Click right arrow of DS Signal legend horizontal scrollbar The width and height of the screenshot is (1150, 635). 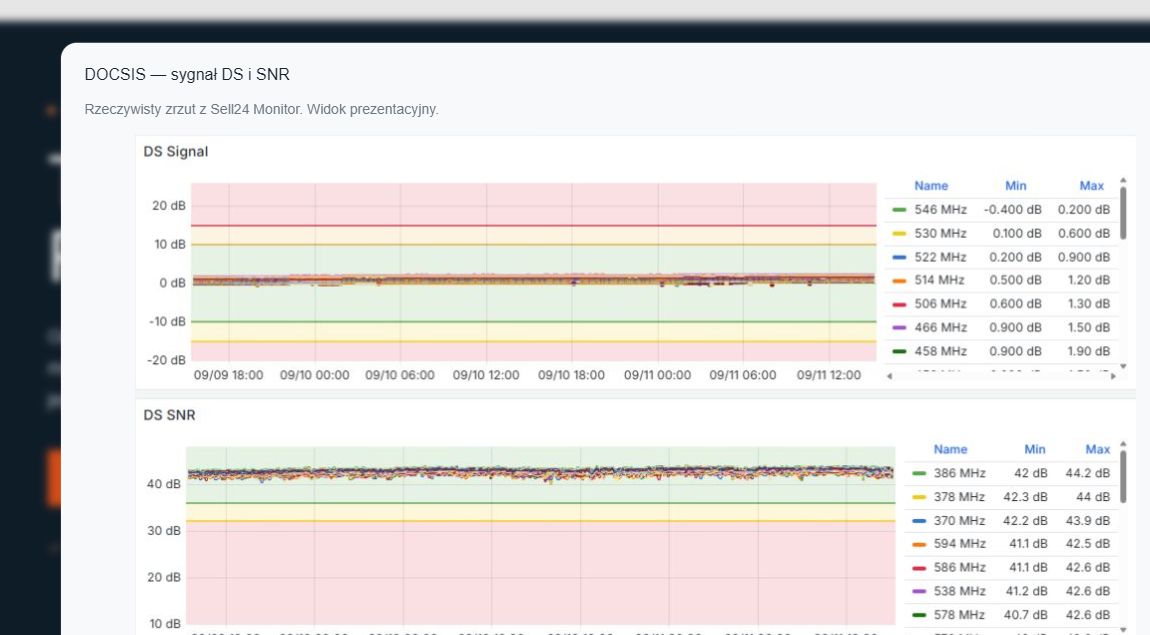[x=1113, y=376]
